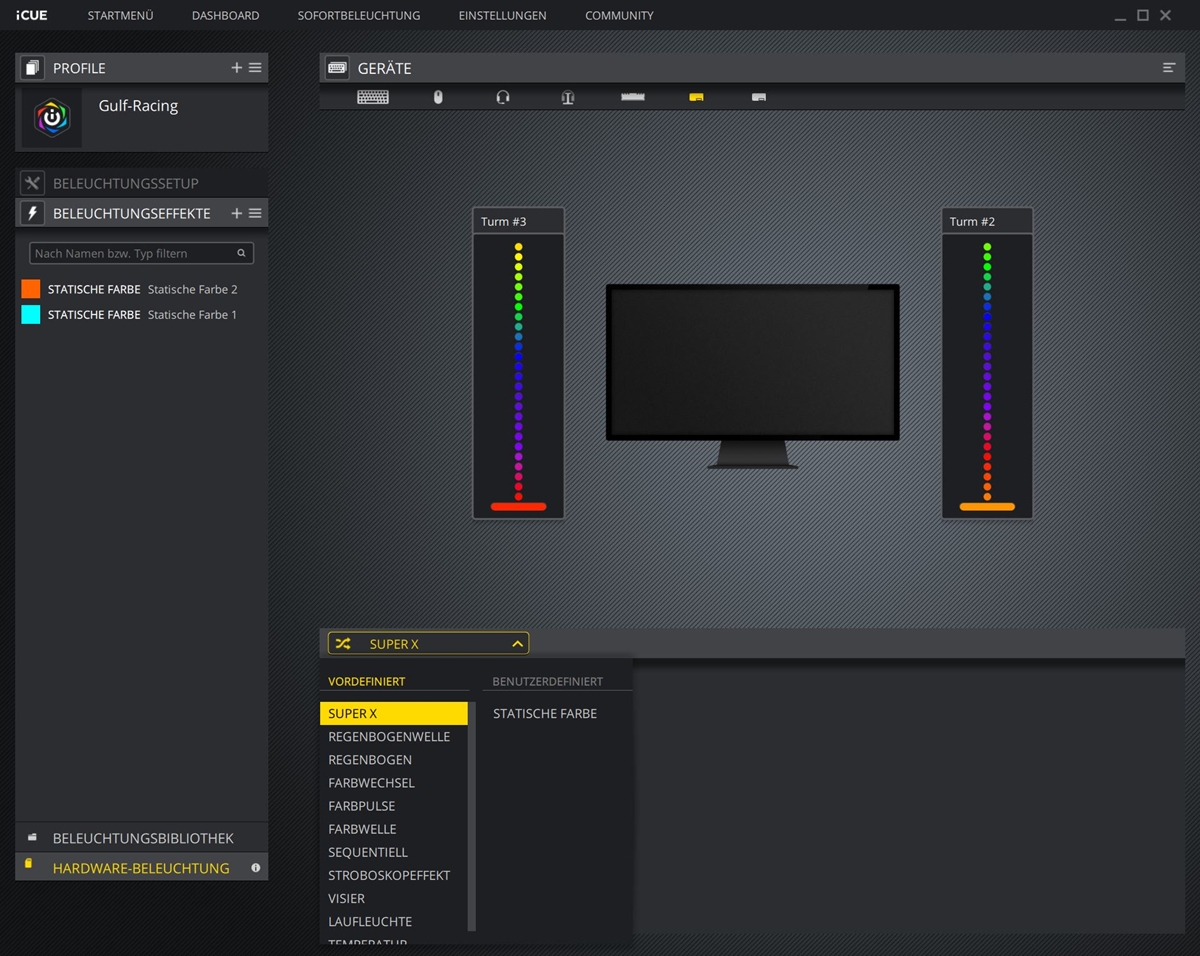This screenshot has width=1200, height=956.
Task: Switch to the Benutzerdefiniert tab
Action: [x=548, y=681]
